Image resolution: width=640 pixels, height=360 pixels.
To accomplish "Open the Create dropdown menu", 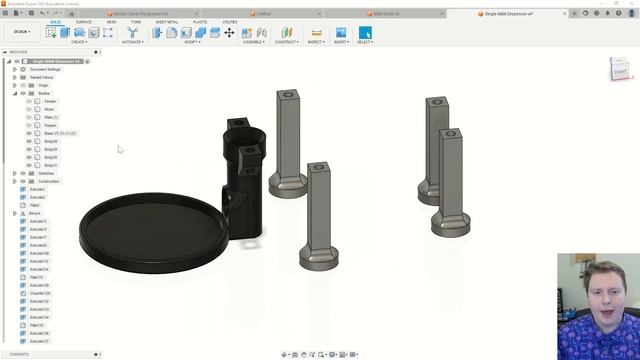I will tap(79, 42).
